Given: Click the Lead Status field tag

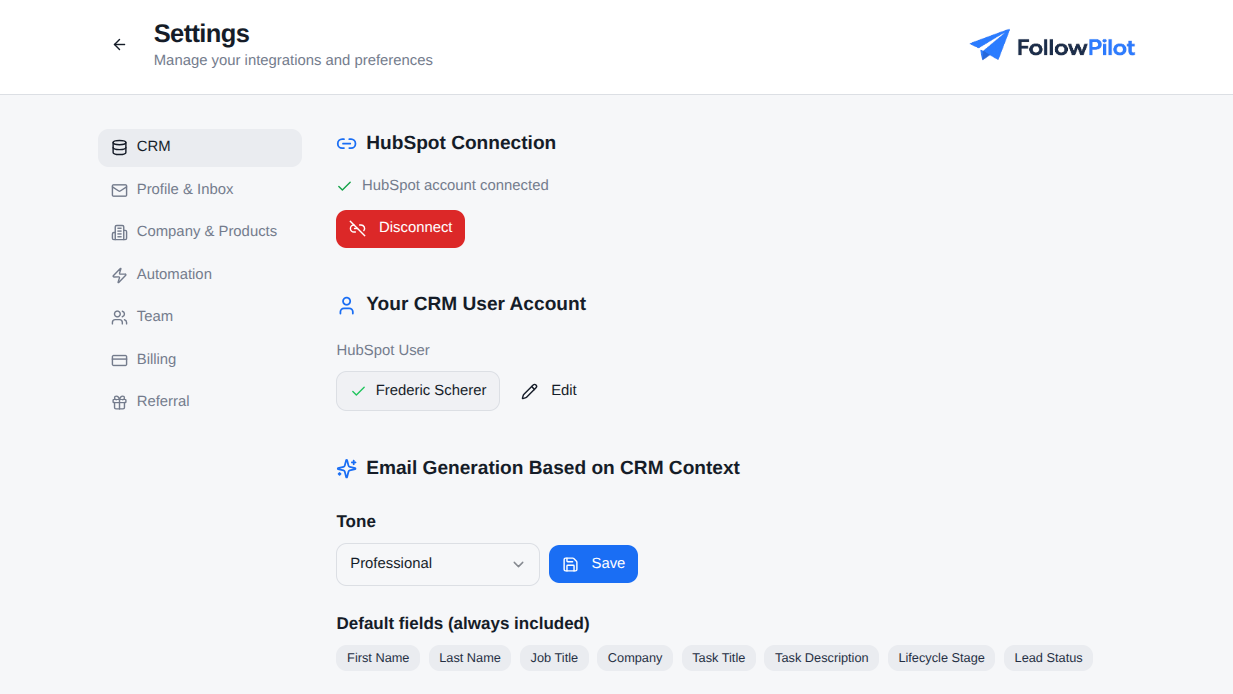Looking at the screenshot, I should tap(1048, 658).
